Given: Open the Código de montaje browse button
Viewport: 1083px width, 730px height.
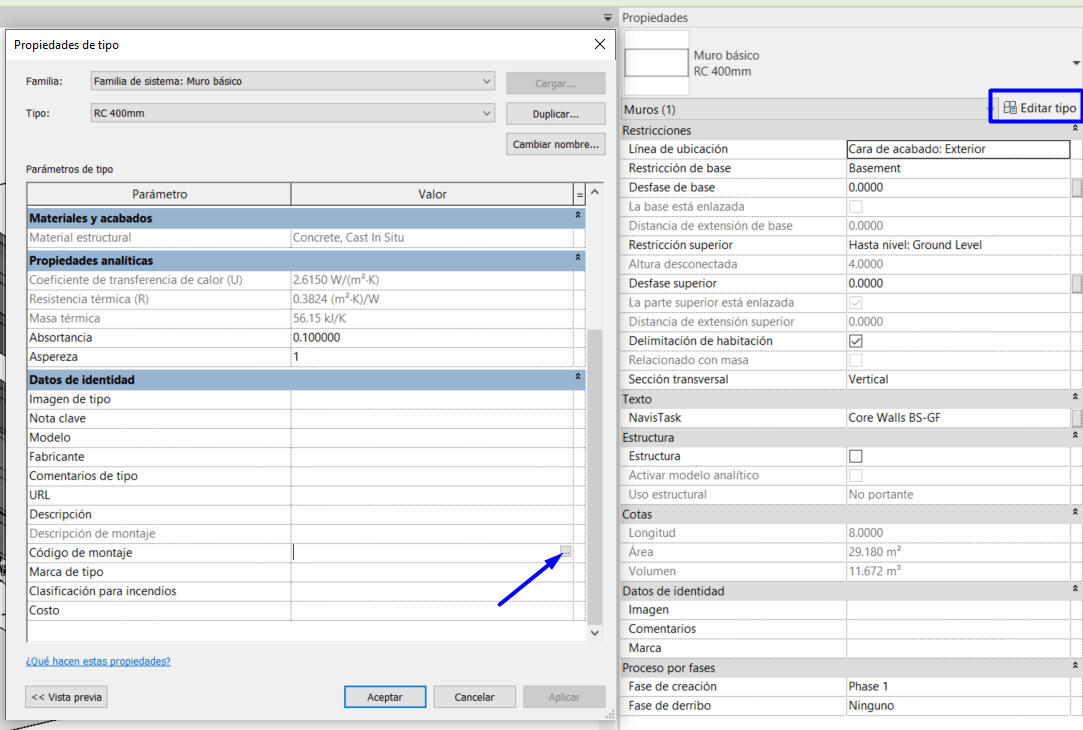Looking at the screenshot, I should tap(566, 551).
